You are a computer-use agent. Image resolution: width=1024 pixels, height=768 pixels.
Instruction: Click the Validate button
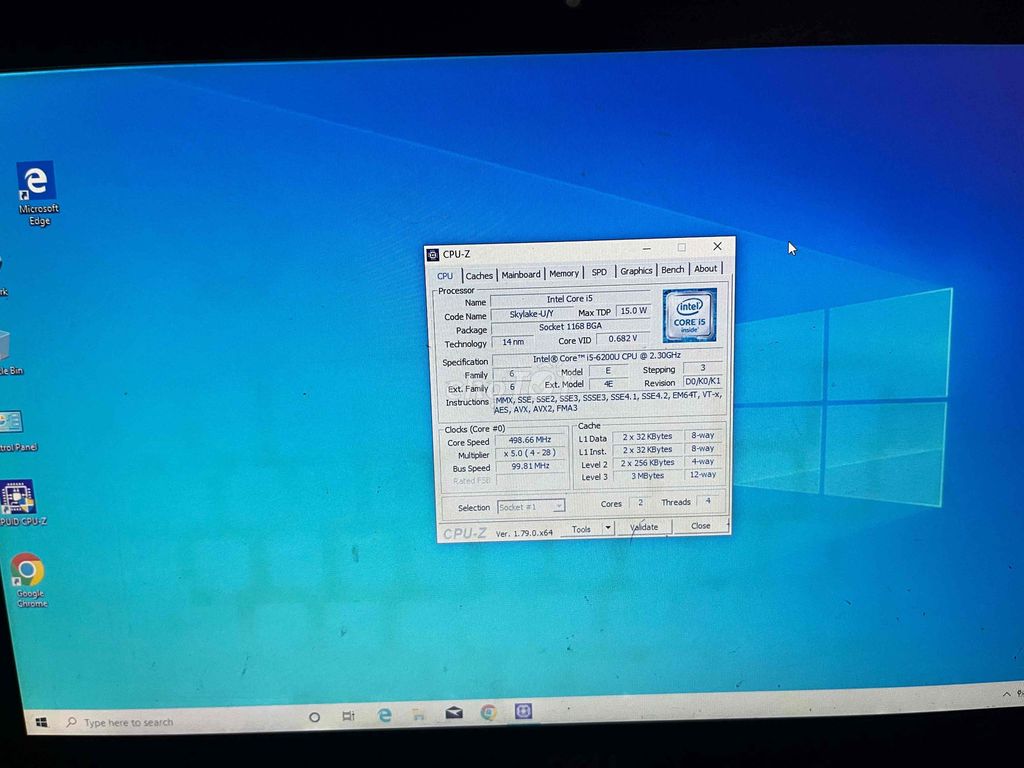[644, 527]
